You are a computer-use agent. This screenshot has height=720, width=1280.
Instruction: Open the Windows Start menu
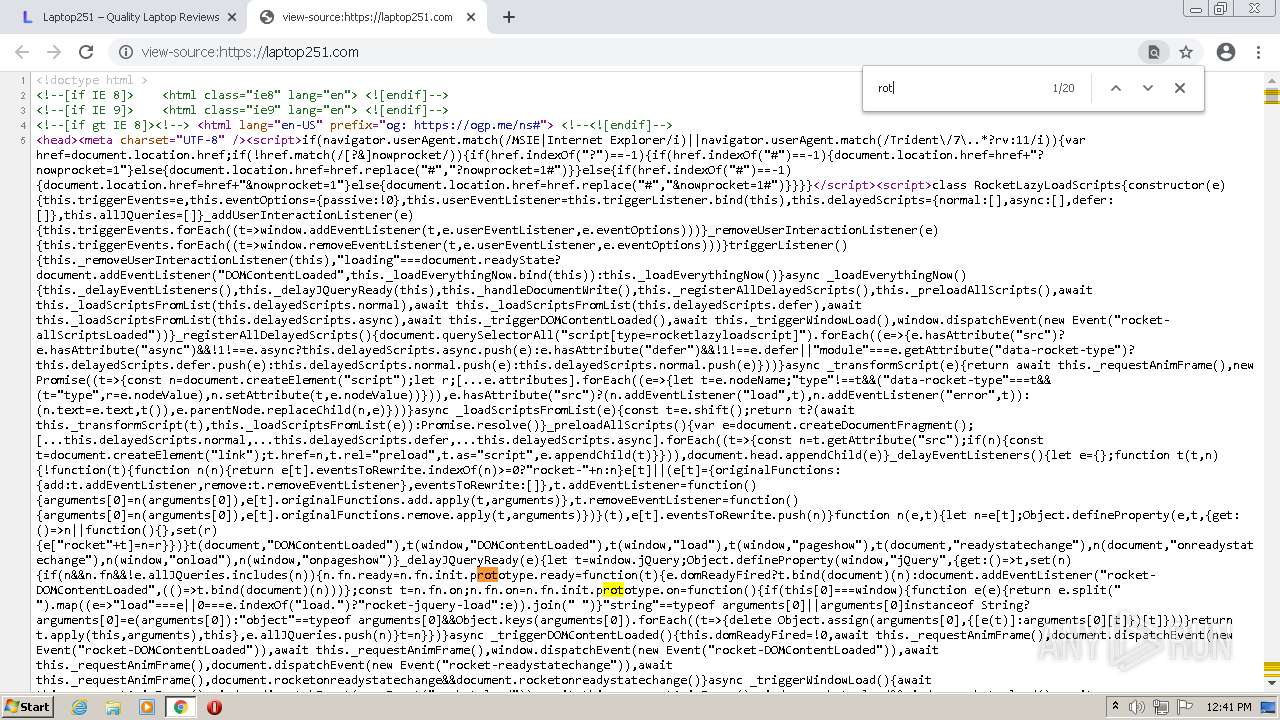pyautogui.click(x=28, y=707)
